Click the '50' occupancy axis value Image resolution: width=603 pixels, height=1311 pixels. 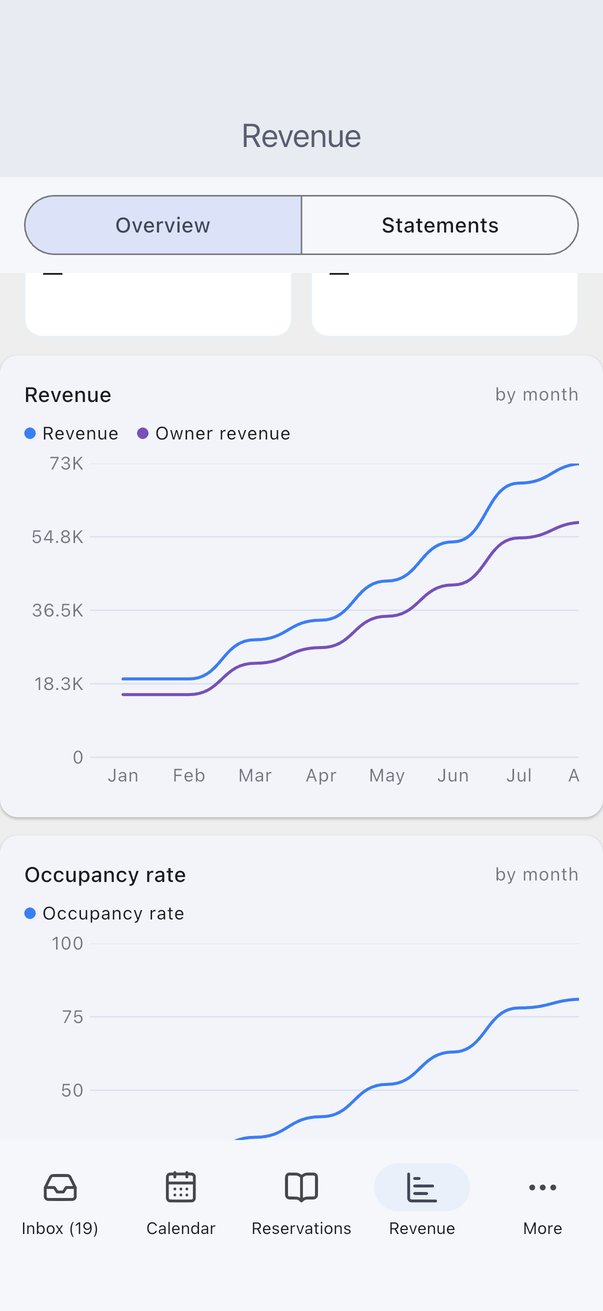pos(72,1090)
